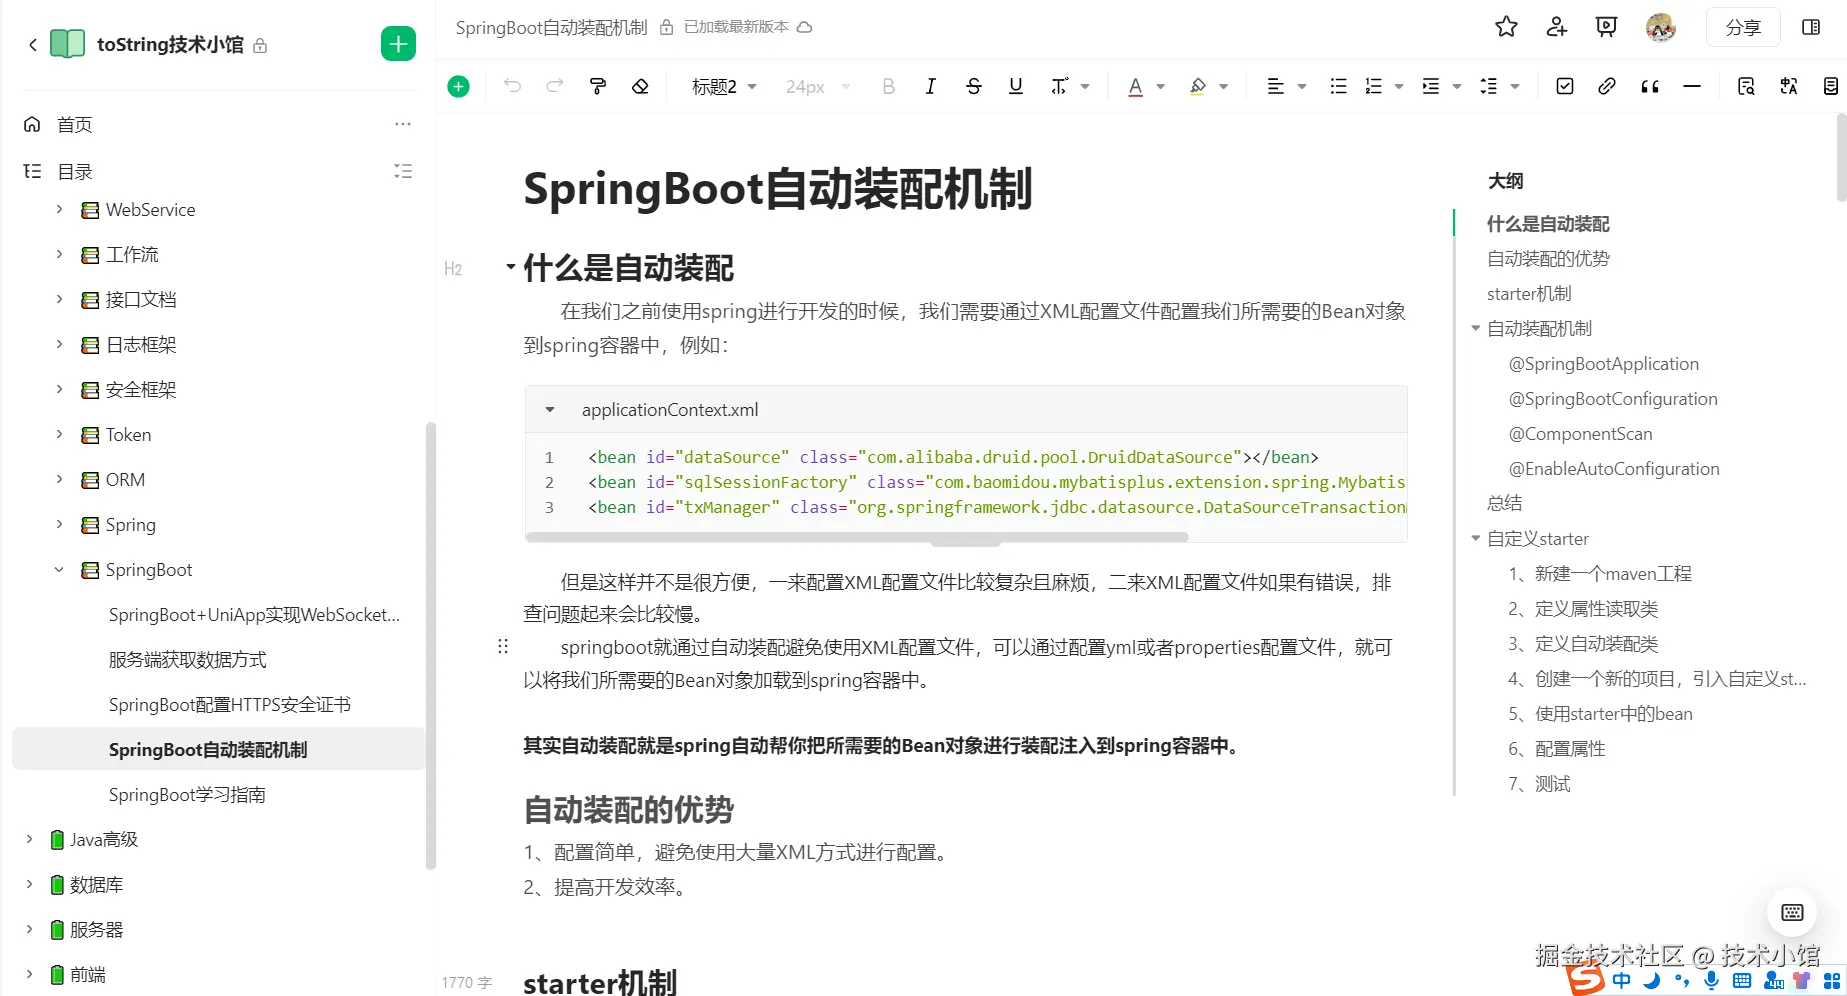Toggle bold formatting
The image size is (1847, 996).
coord(888,86)
